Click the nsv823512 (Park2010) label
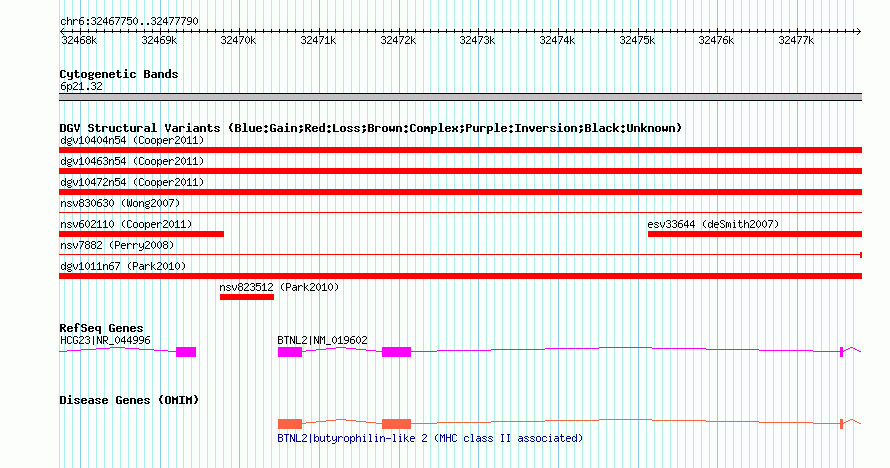Image resolution: width=890 pixels, height=468 pixels. [279, 287]
